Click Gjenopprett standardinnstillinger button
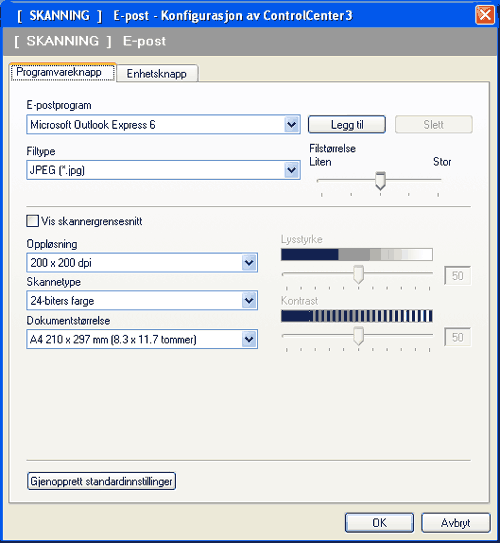The image size is (500, 543). click(x=101, y=481)
